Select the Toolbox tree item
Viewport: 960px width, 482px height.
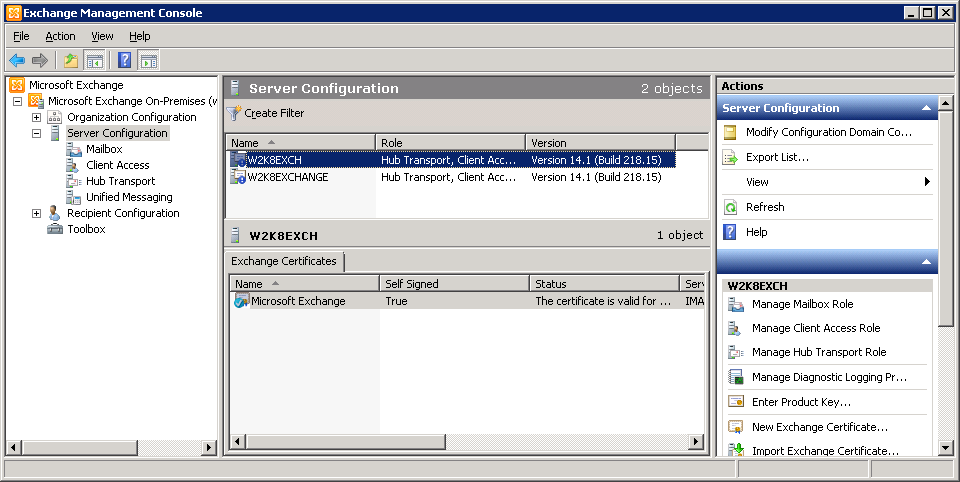86,229
